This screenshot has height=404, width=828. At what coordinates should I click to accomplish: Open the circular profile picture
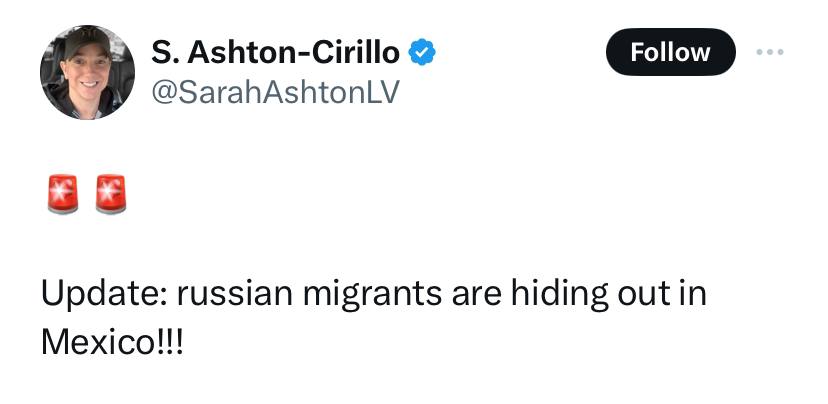87,72
